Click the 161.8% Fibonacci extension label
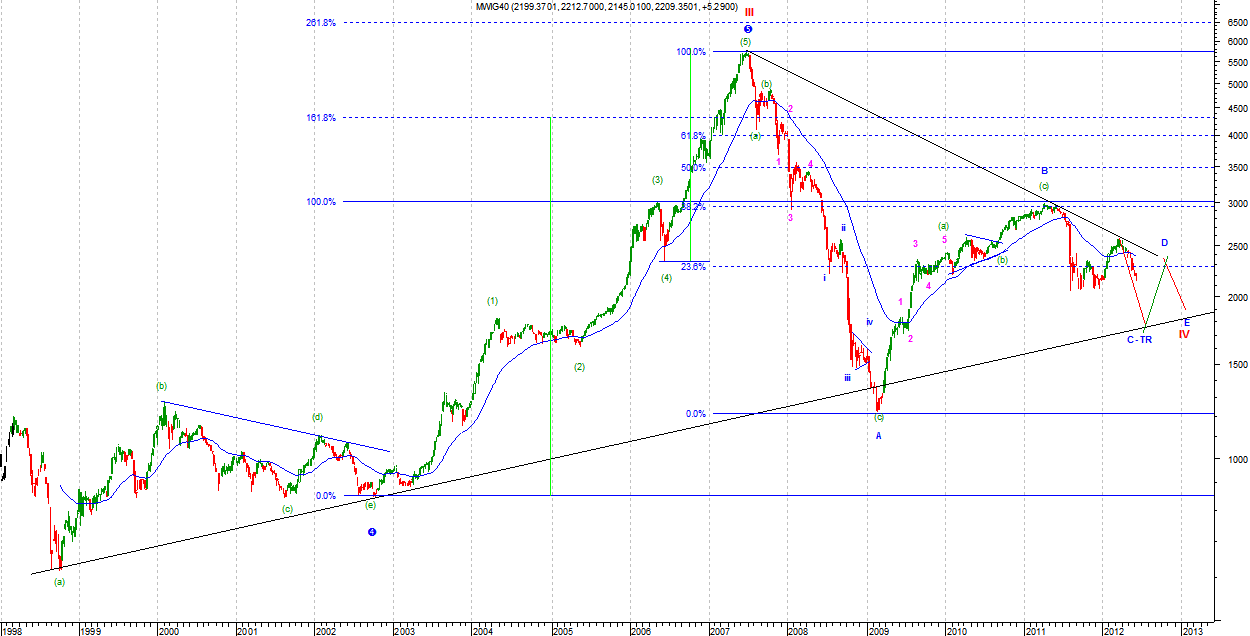 coord(321,118)
